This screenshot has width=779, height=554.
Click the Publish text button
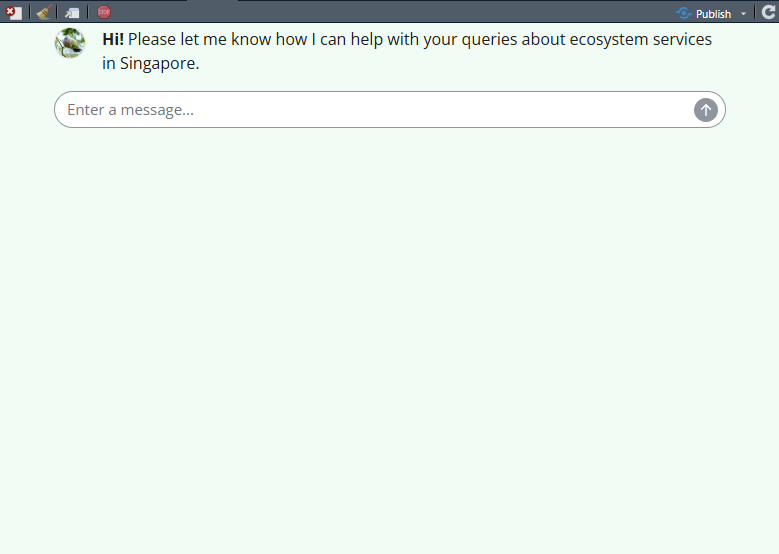[x=713, y=14]
